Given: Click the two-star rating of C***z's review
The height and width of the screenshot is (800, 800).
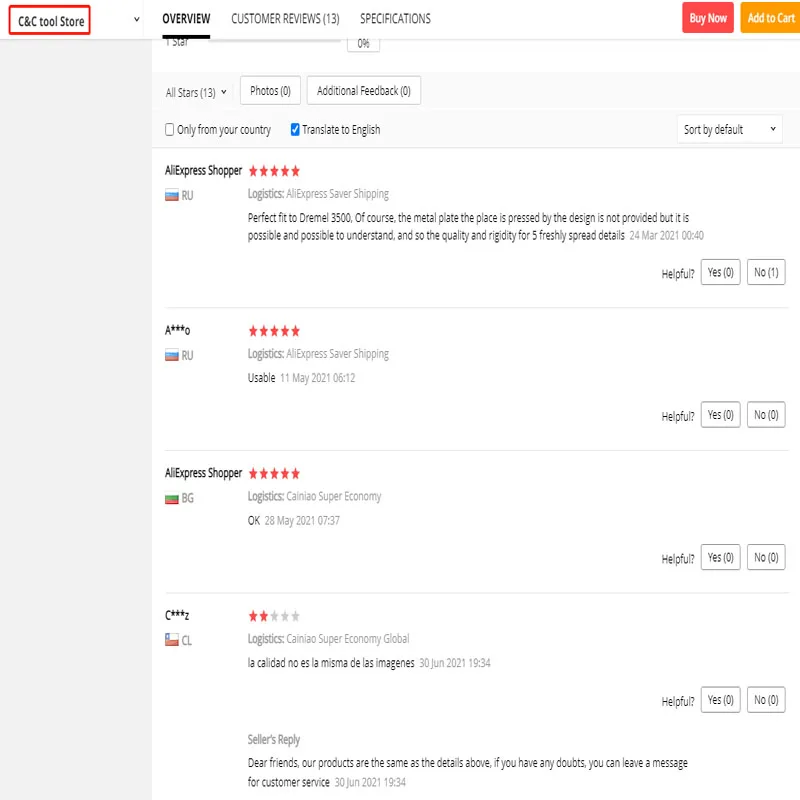Looking at the screenshot, I should (x=274, y=616).
